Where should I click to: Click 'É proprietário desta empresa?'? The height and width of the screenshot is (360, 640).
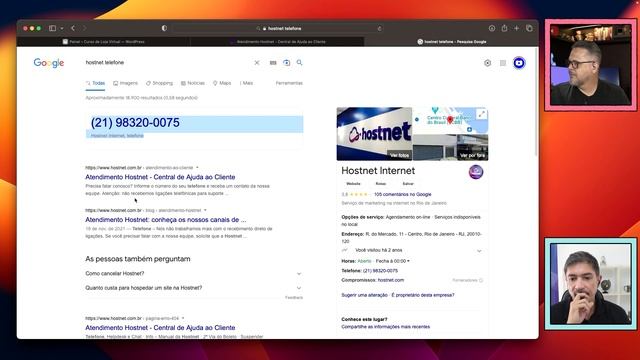(x=423, y=295)
